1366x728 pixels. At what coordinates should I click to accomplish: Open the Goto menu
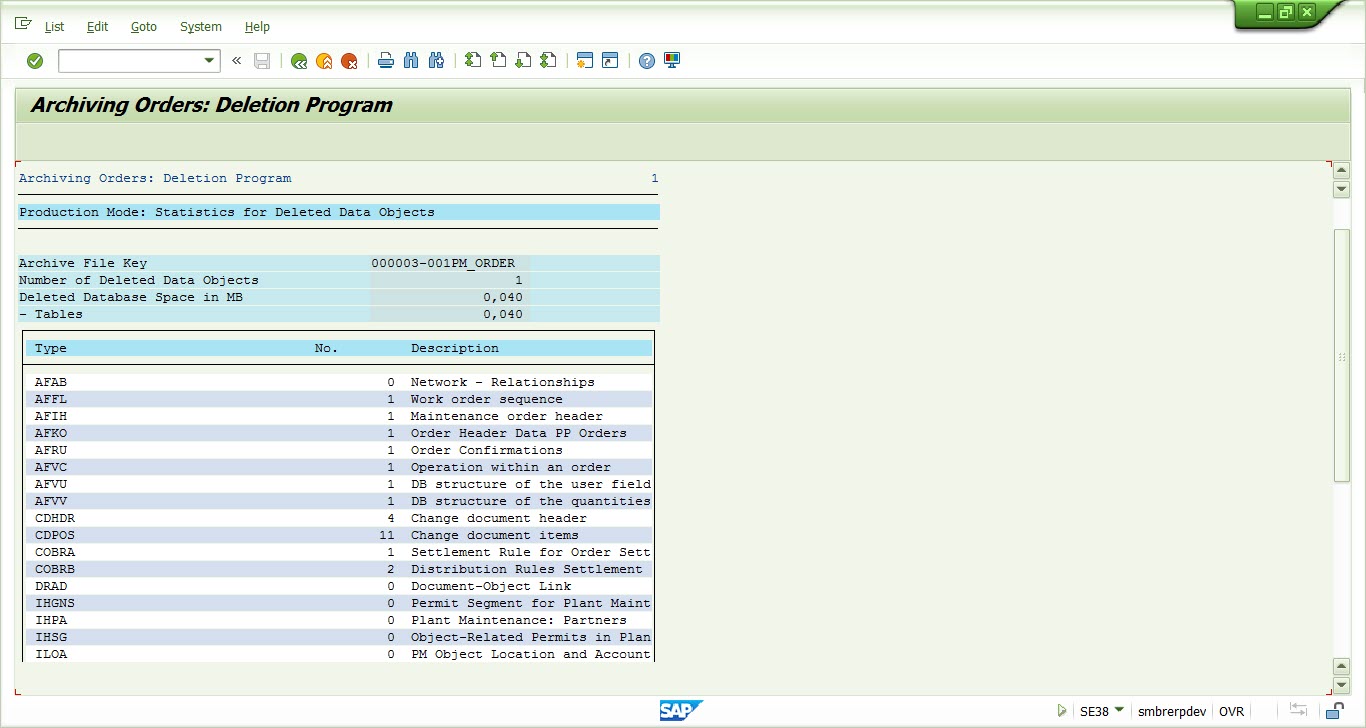click(143, 27)
